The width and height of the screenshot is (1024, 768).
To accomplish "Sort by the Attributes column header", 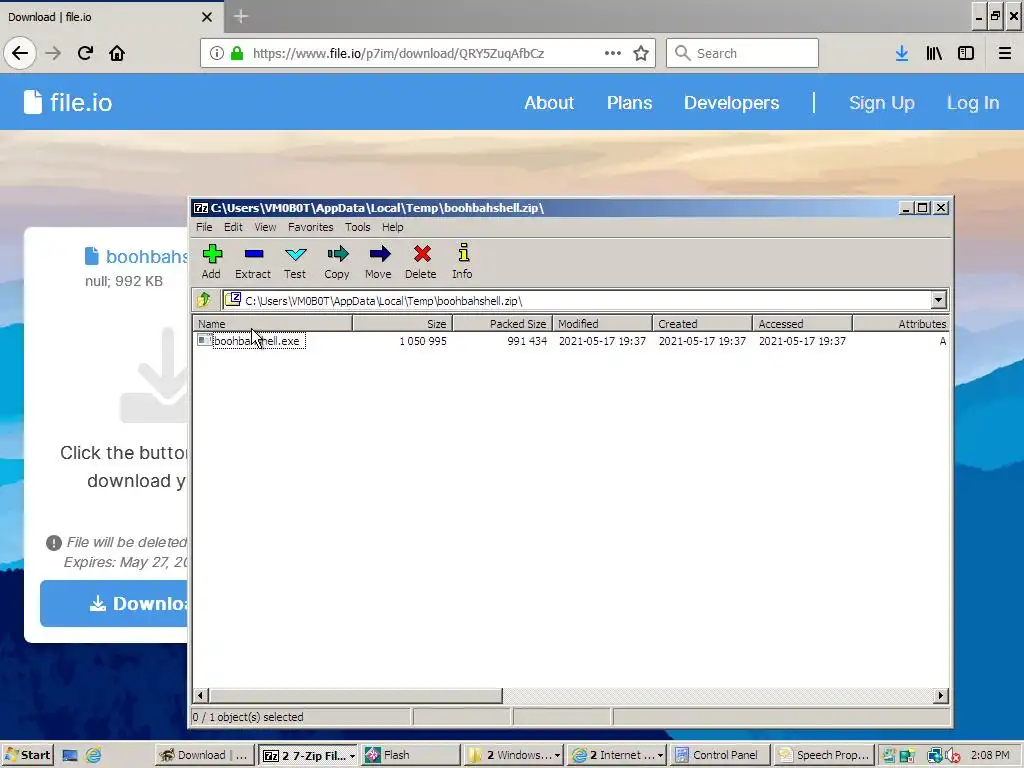I will [901, 323].
